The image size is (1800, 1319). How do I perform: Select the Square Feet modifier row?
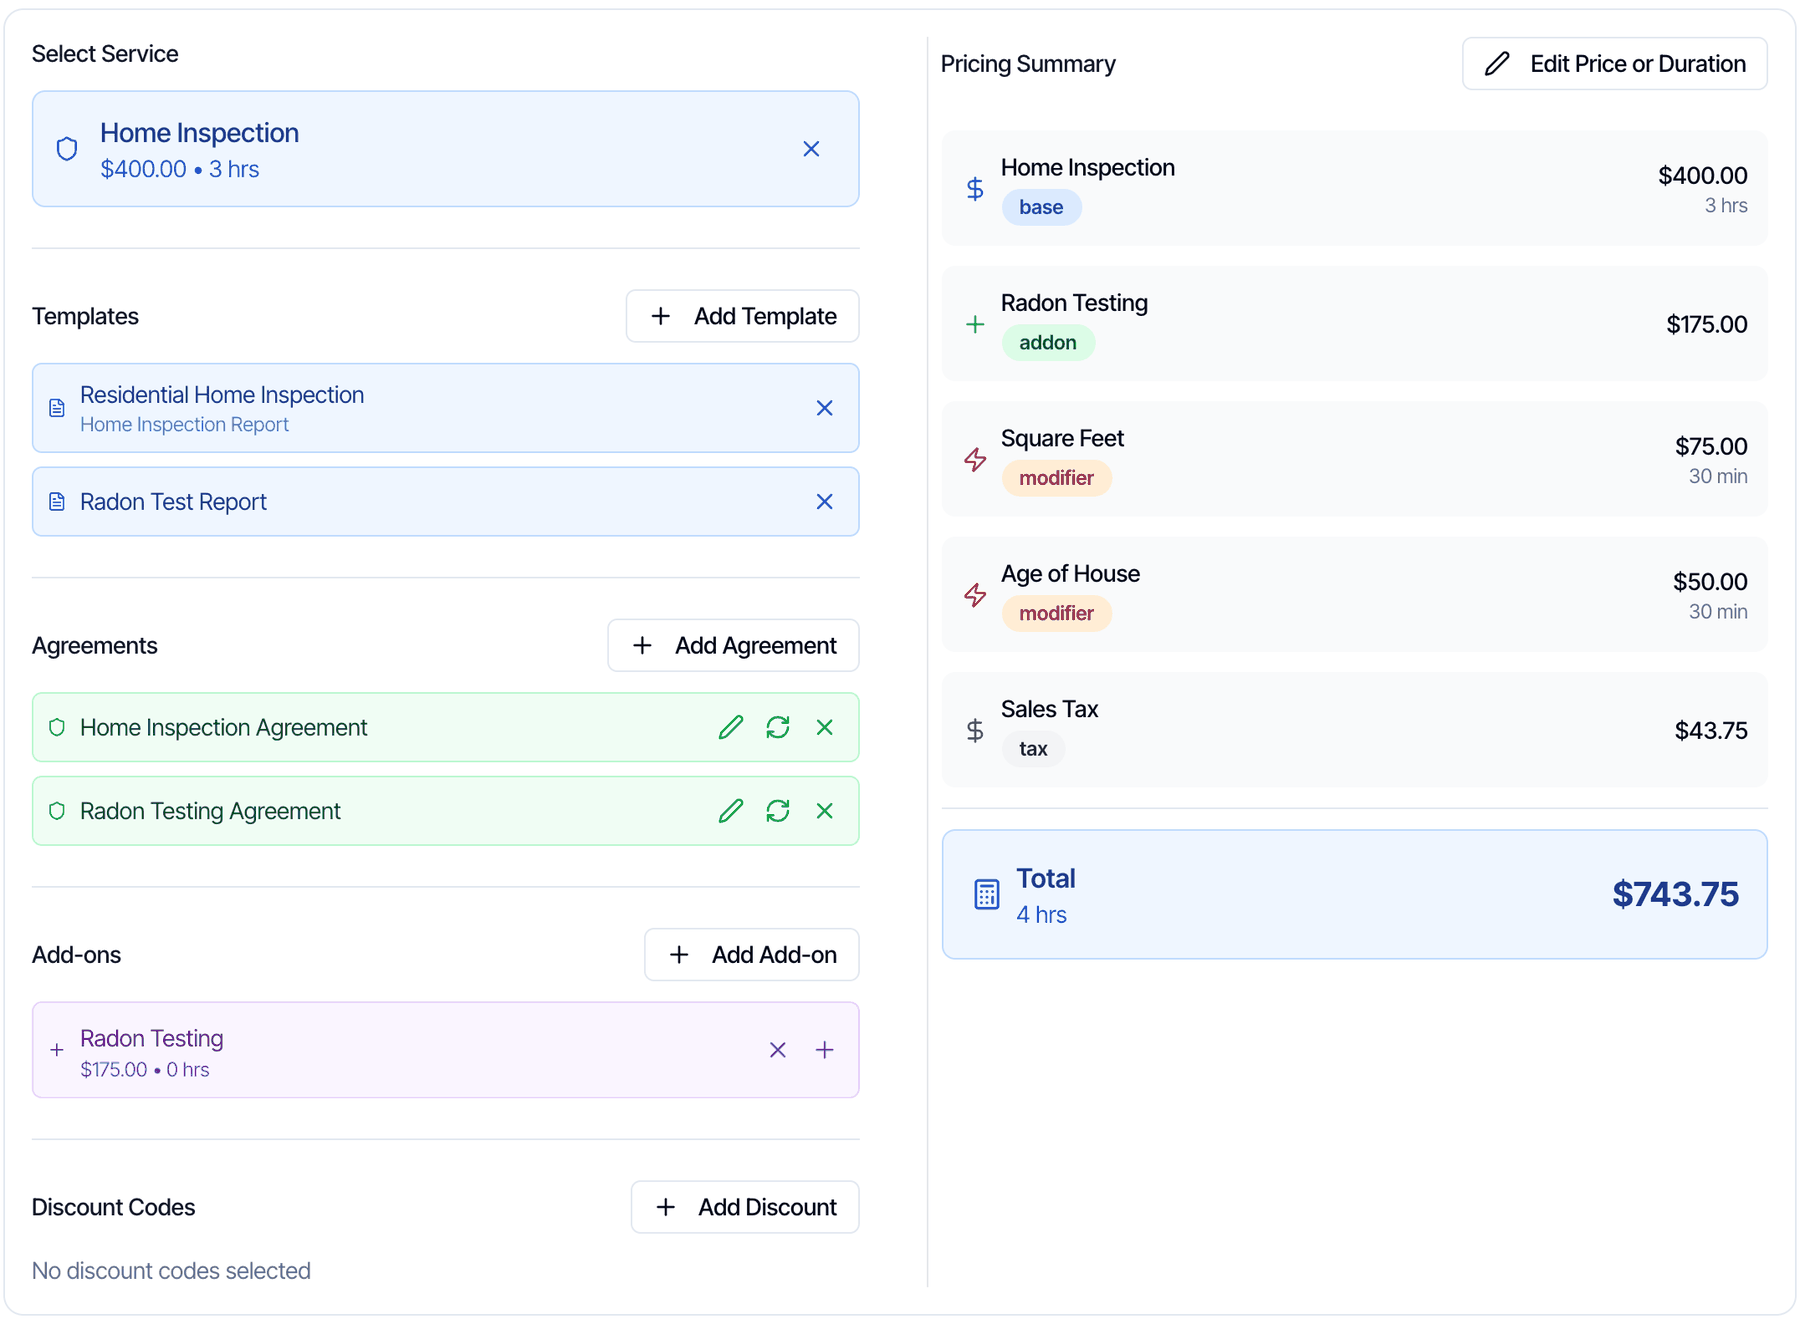(1354, 460)
